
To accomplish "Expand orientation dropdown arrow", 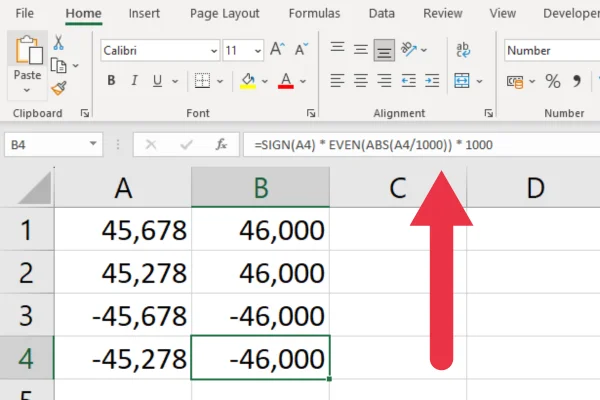I will tap(424, 50).
